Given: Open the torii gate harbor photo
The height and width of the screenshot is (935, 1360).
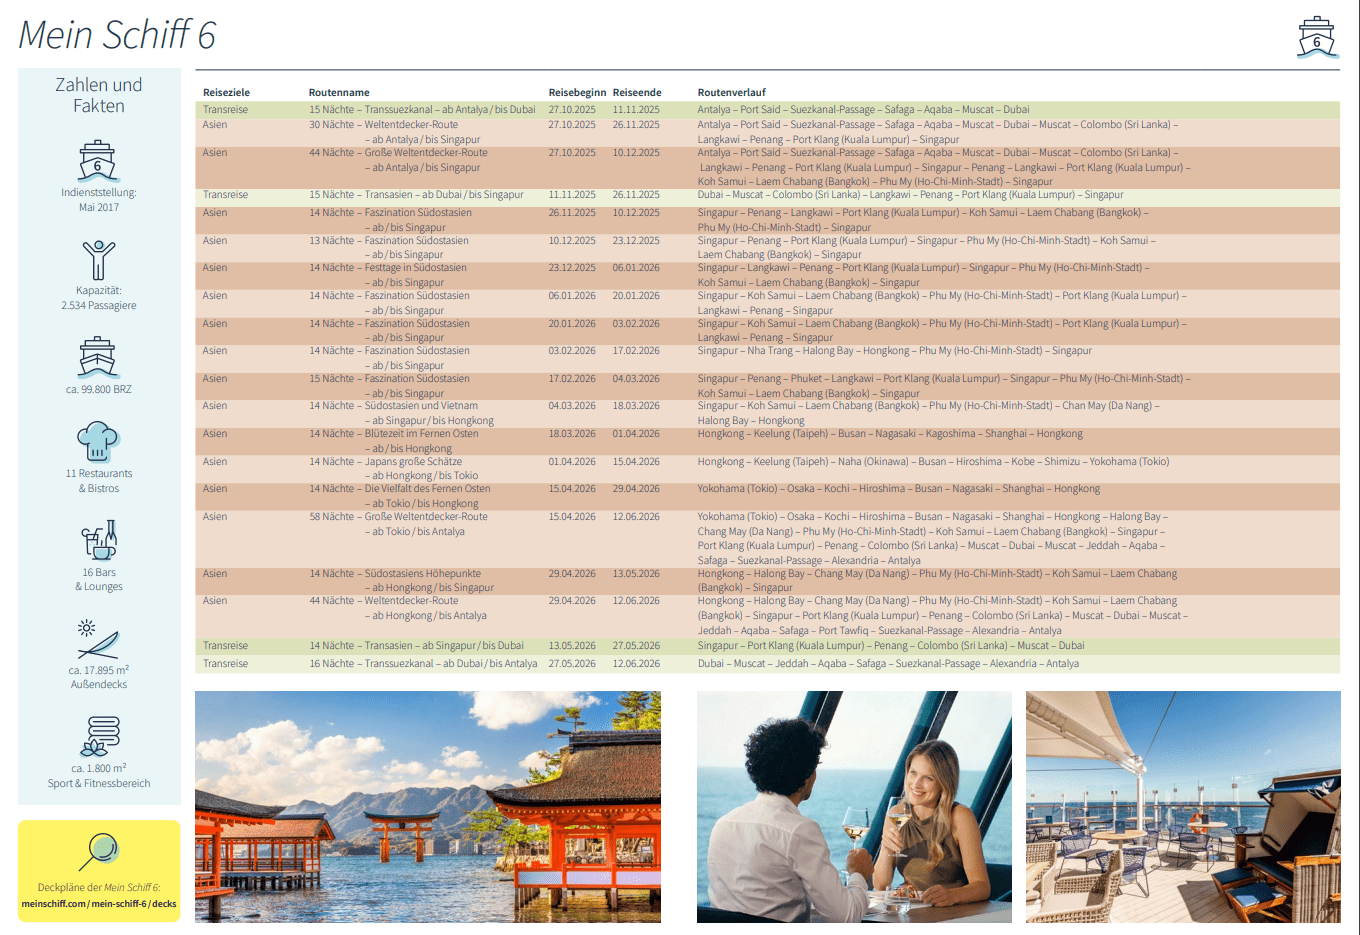Looking at the screenshot, I should point(428,806).
